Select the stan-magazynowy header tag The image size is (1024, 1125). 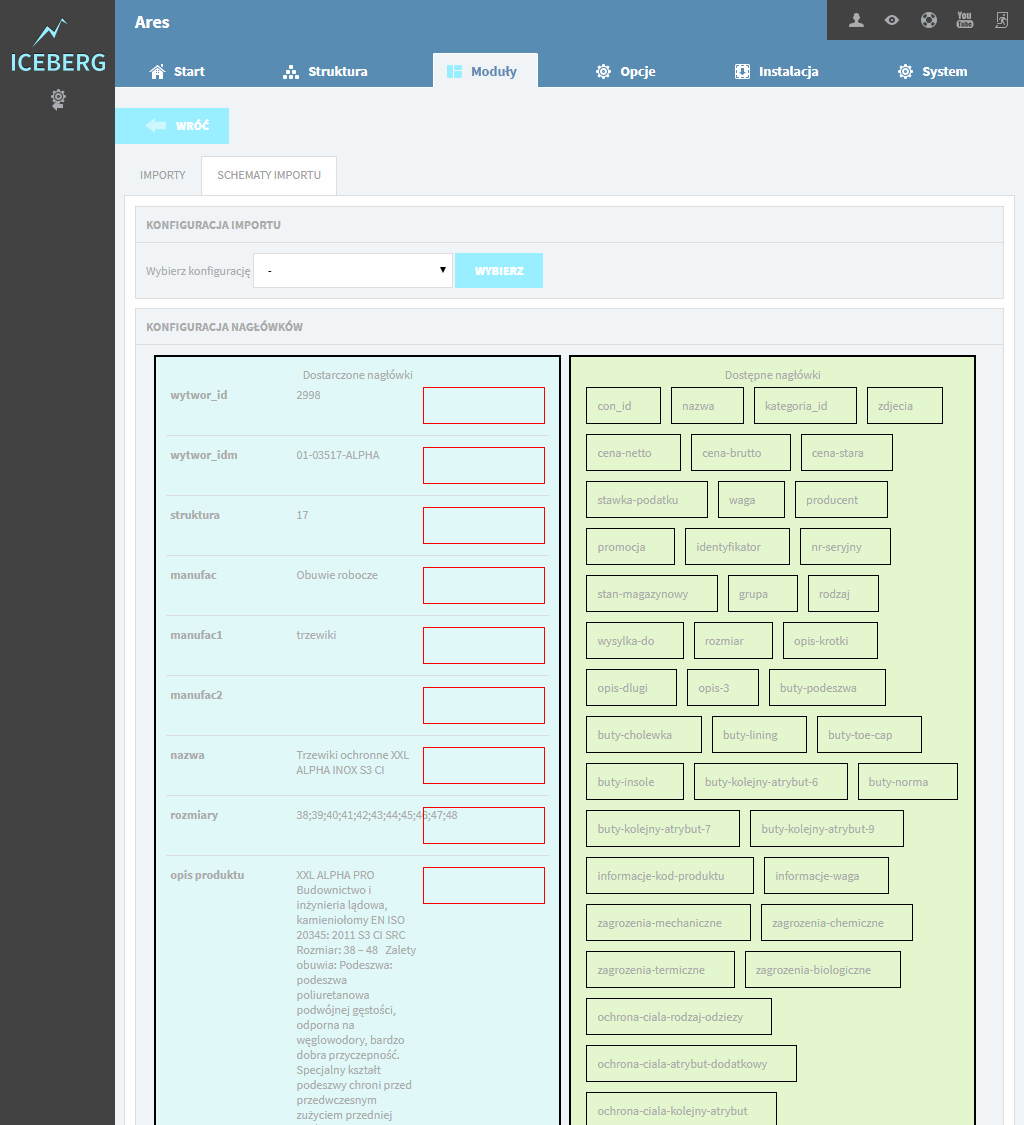pyautogui.click(x=652, y=593)
